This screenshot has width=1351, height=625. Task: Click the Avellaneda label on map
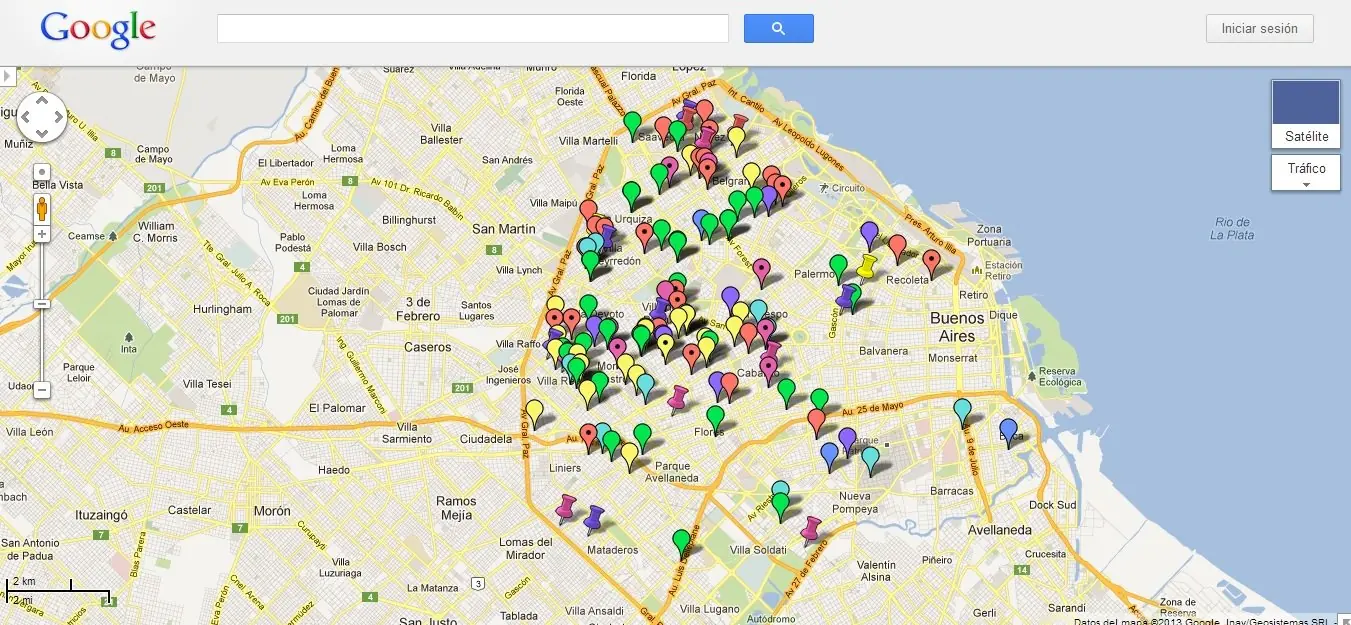(x=998, y=529)
